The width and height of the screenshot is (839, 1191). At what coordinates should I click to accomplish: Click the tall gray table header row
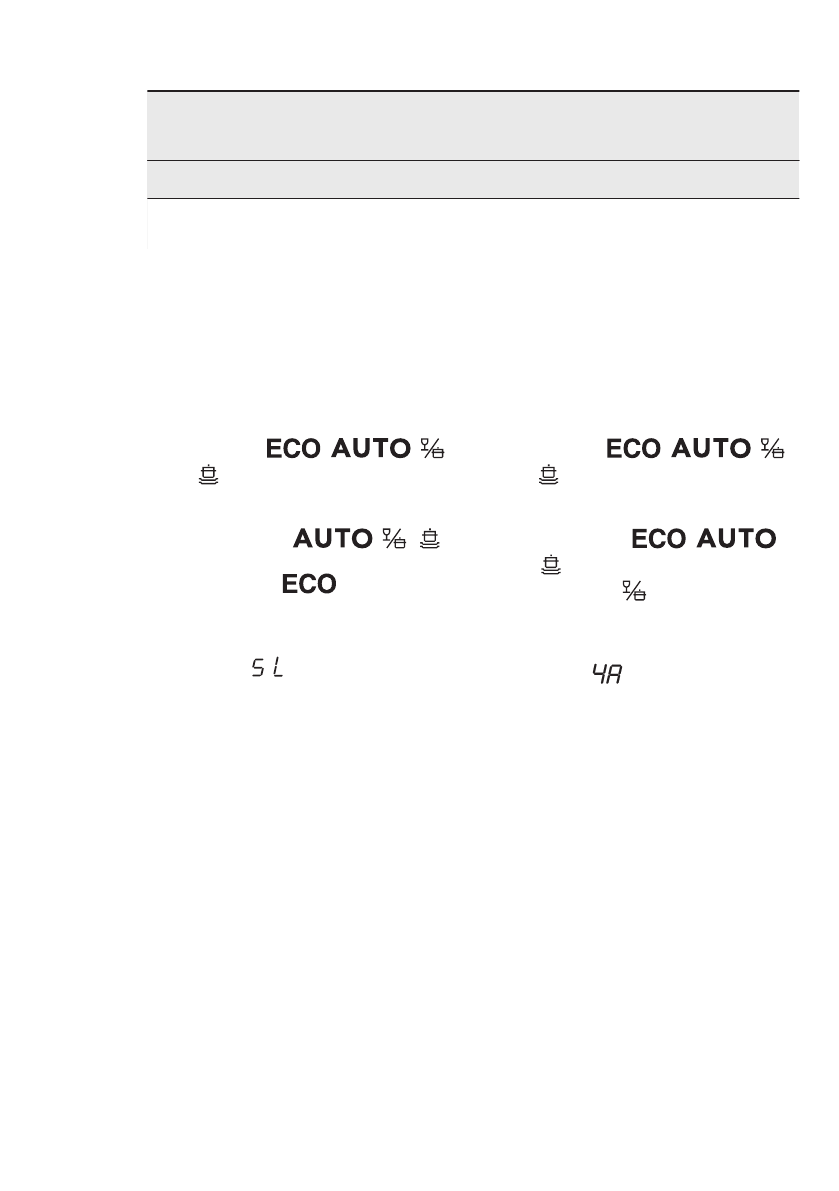point(473,125)
